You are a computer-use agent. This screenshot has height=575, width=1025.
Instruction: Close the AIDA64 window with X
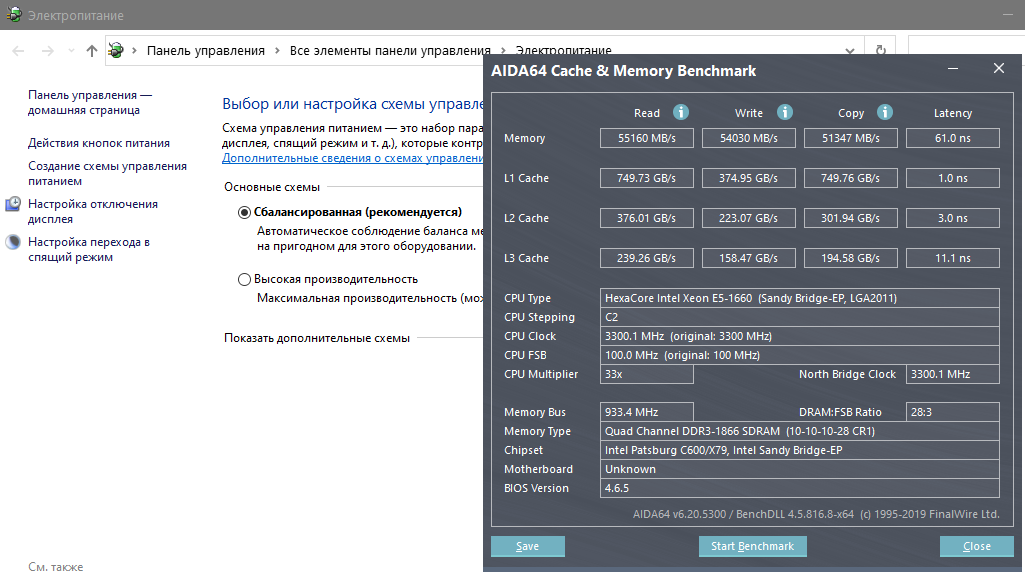coord(999,69)
